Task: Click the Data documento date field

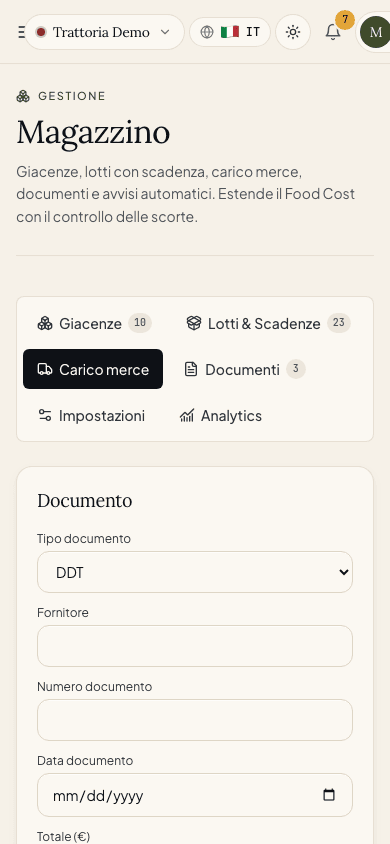Action: tap(195, 795)
